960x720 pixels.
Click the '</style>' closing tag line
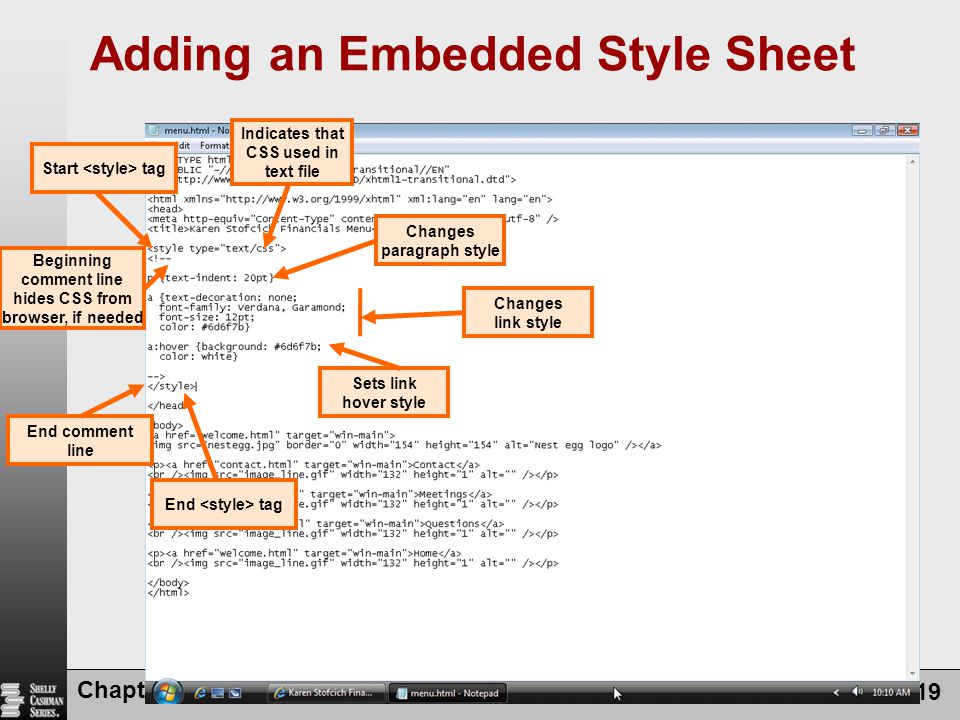click(x=171, y=386)
